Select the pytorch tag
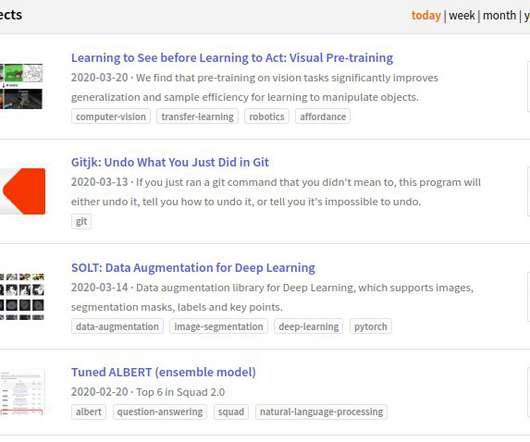The width and height of the screenshot is (530, 442). click(370, 327)
